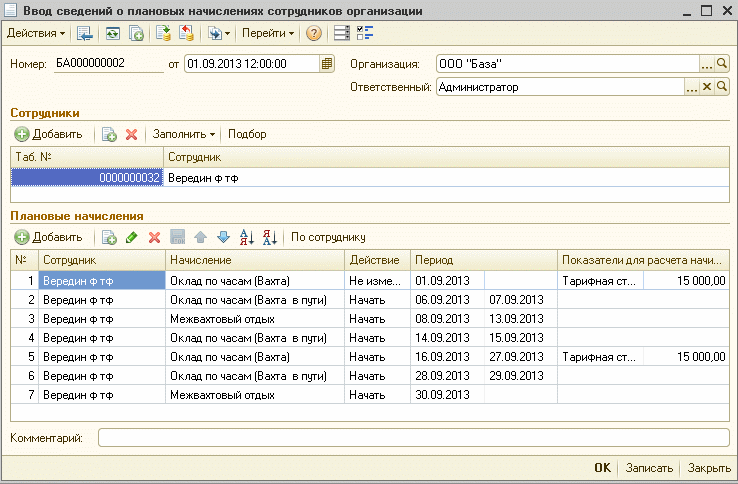Click the Номер field БА000000002
This screenshot has width=738, height=484.
[x=109, y=64]
